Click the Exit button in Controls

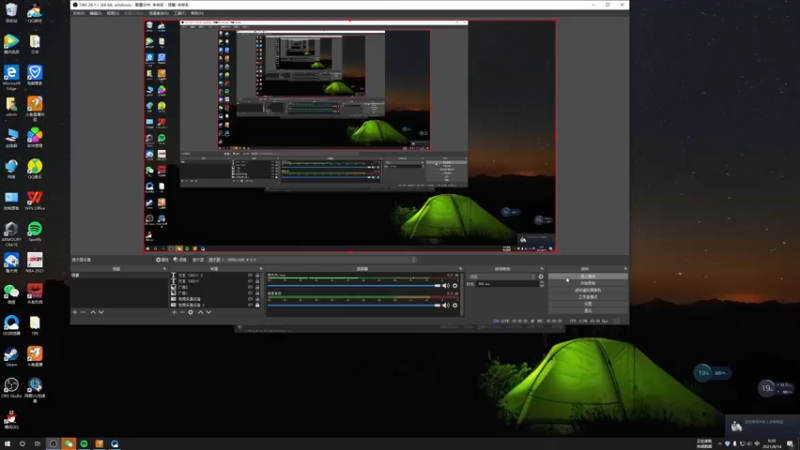tap(588, 310)
